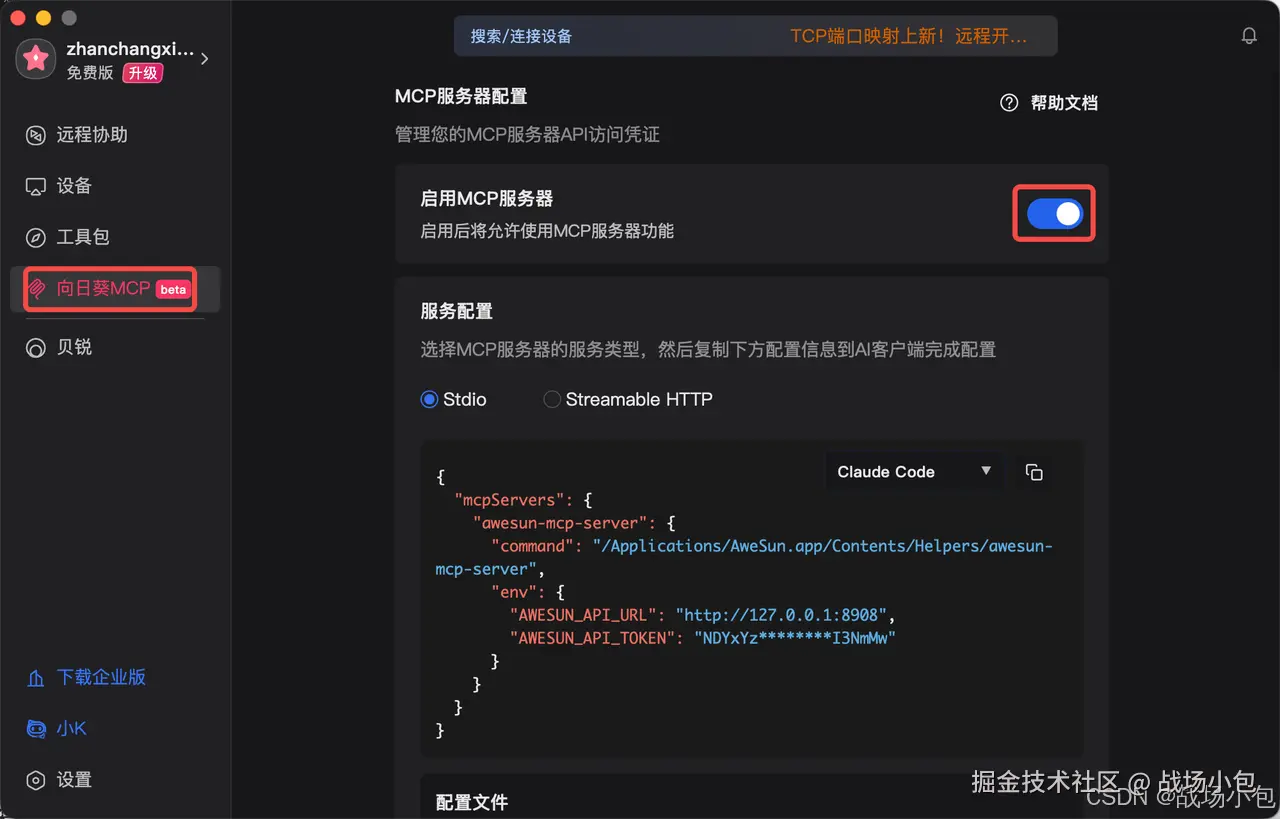
Task: Expand the user profile zhanchangxi chevron
Action: [x=204, y=58]
